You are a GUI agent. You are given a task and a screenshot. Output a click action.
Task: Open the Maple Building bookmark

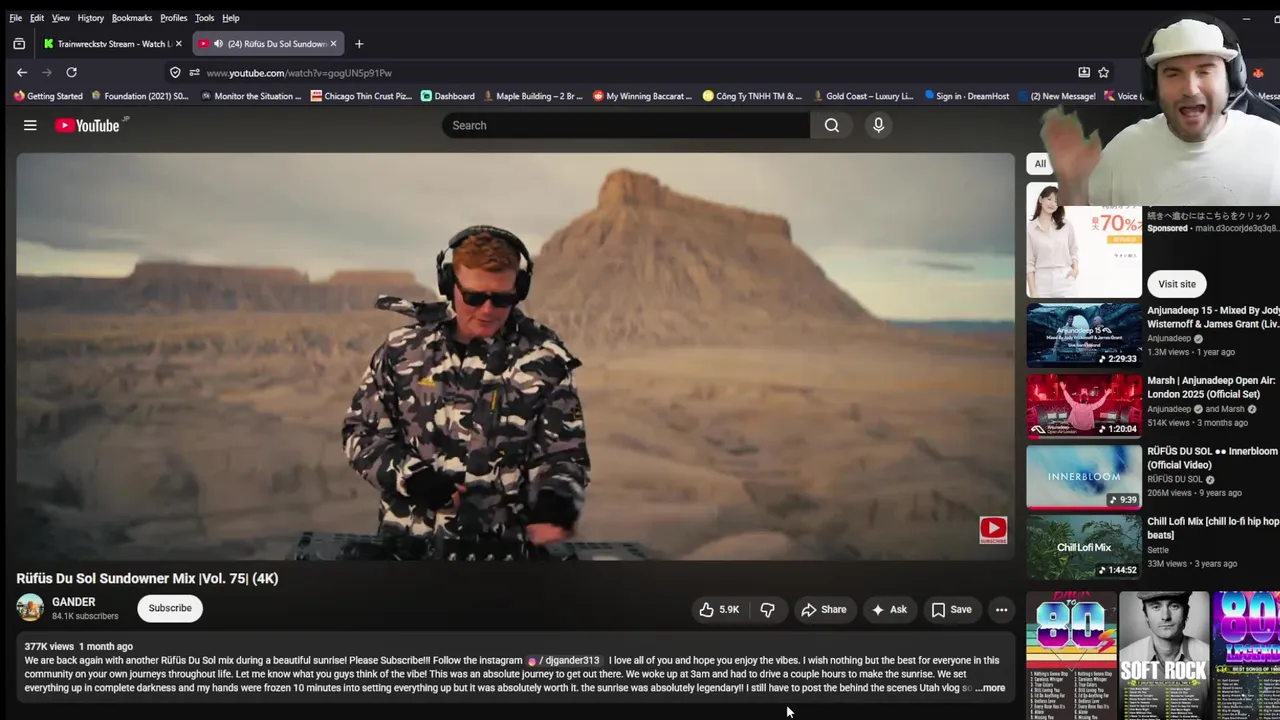point(533,96)
